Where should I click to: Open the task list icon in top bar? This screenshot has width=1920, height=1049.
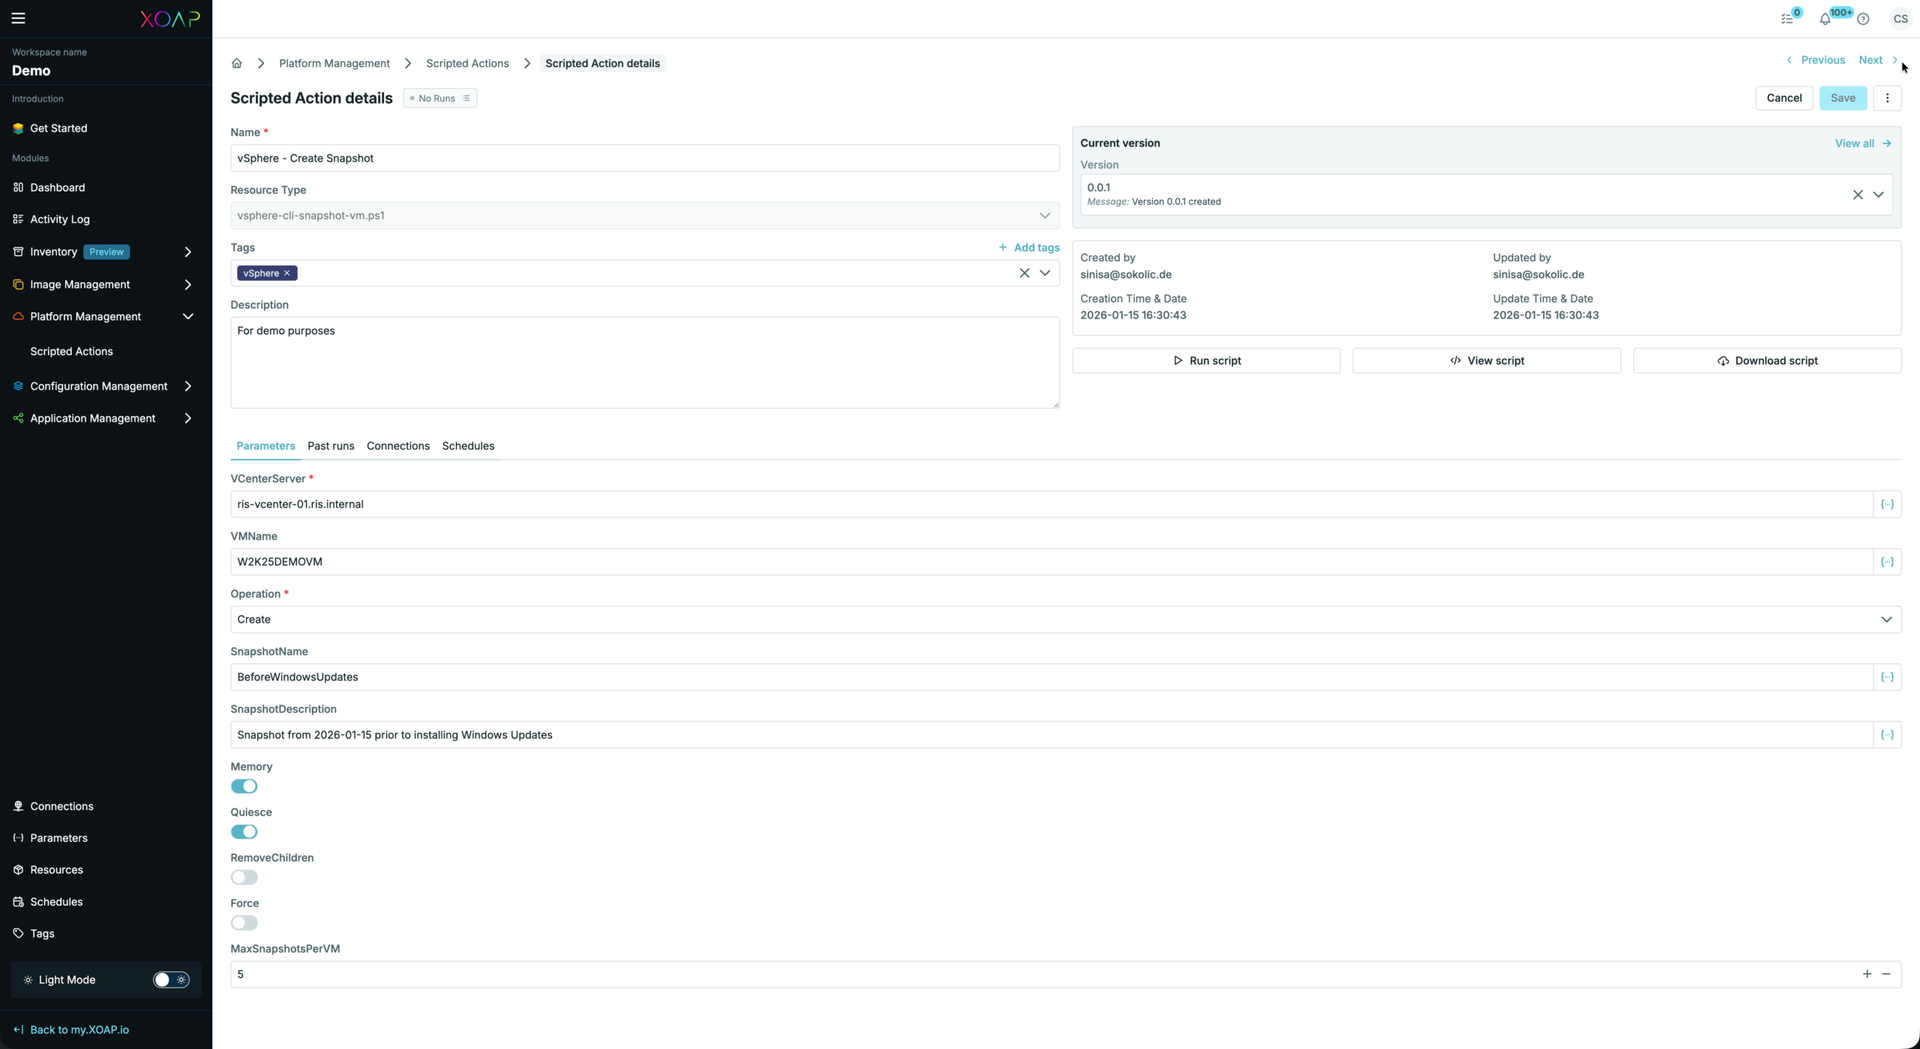click(1788, 19)
